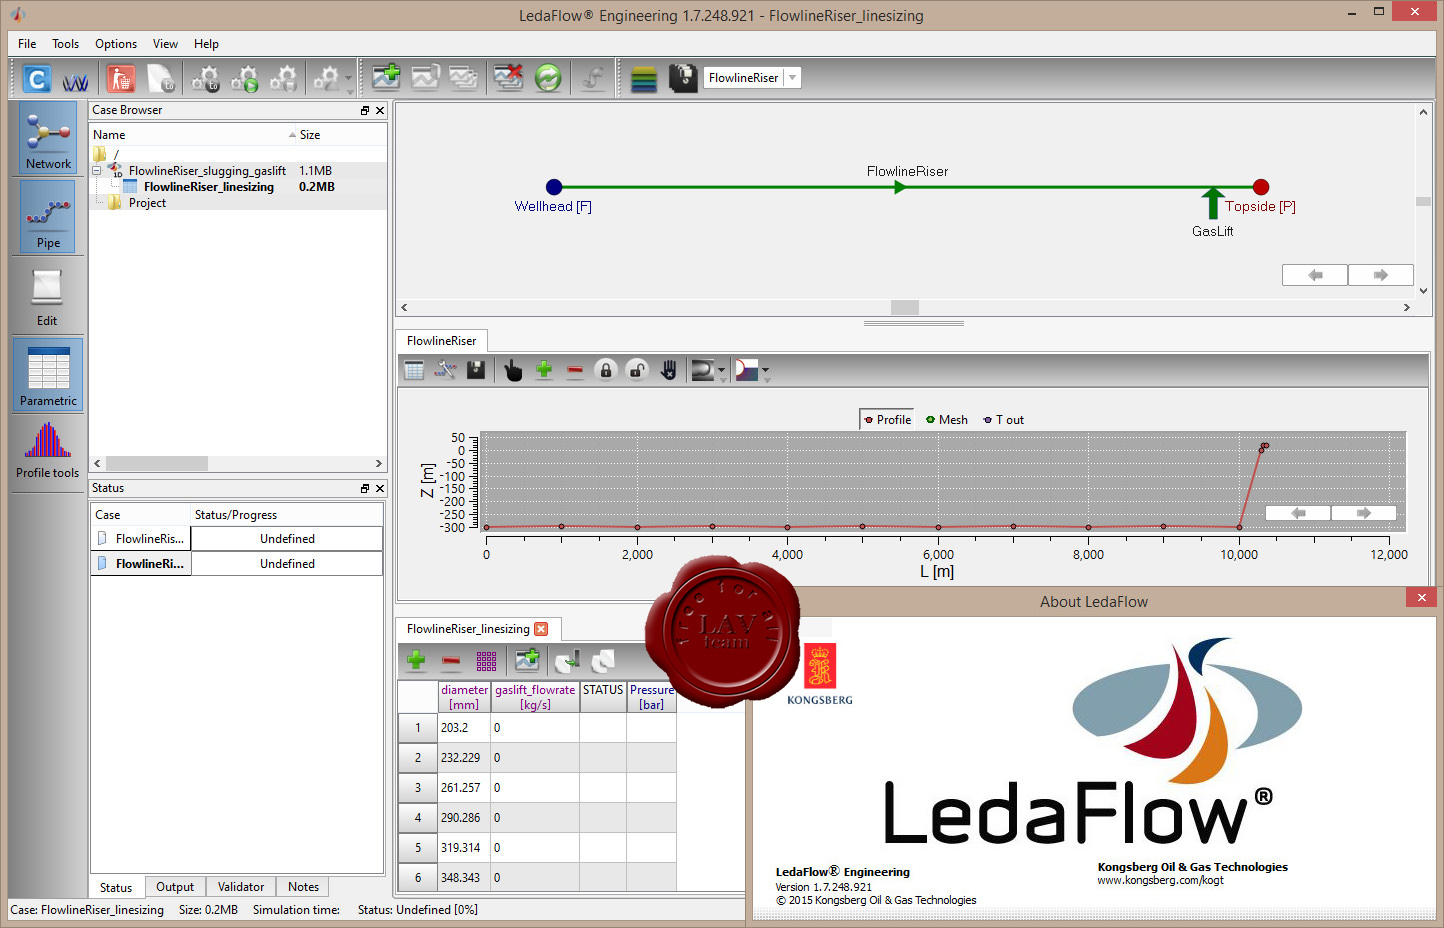Click the closed padlock lock icon
The image size is (1444, 928).
606,370
